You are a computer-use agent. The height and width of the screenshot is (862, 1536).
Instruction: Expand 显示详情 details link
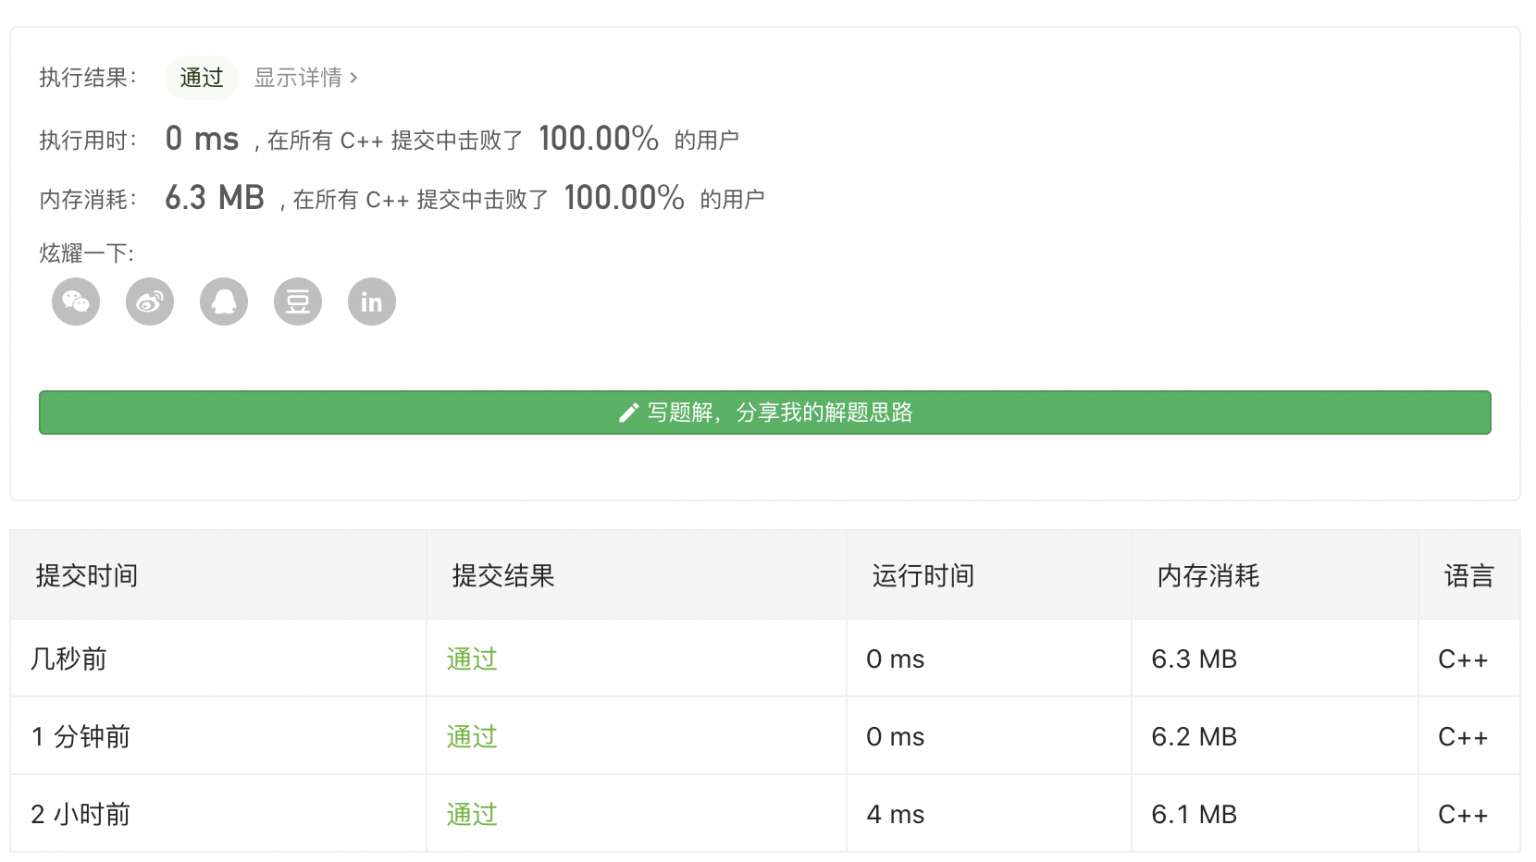tap(305, 78)
